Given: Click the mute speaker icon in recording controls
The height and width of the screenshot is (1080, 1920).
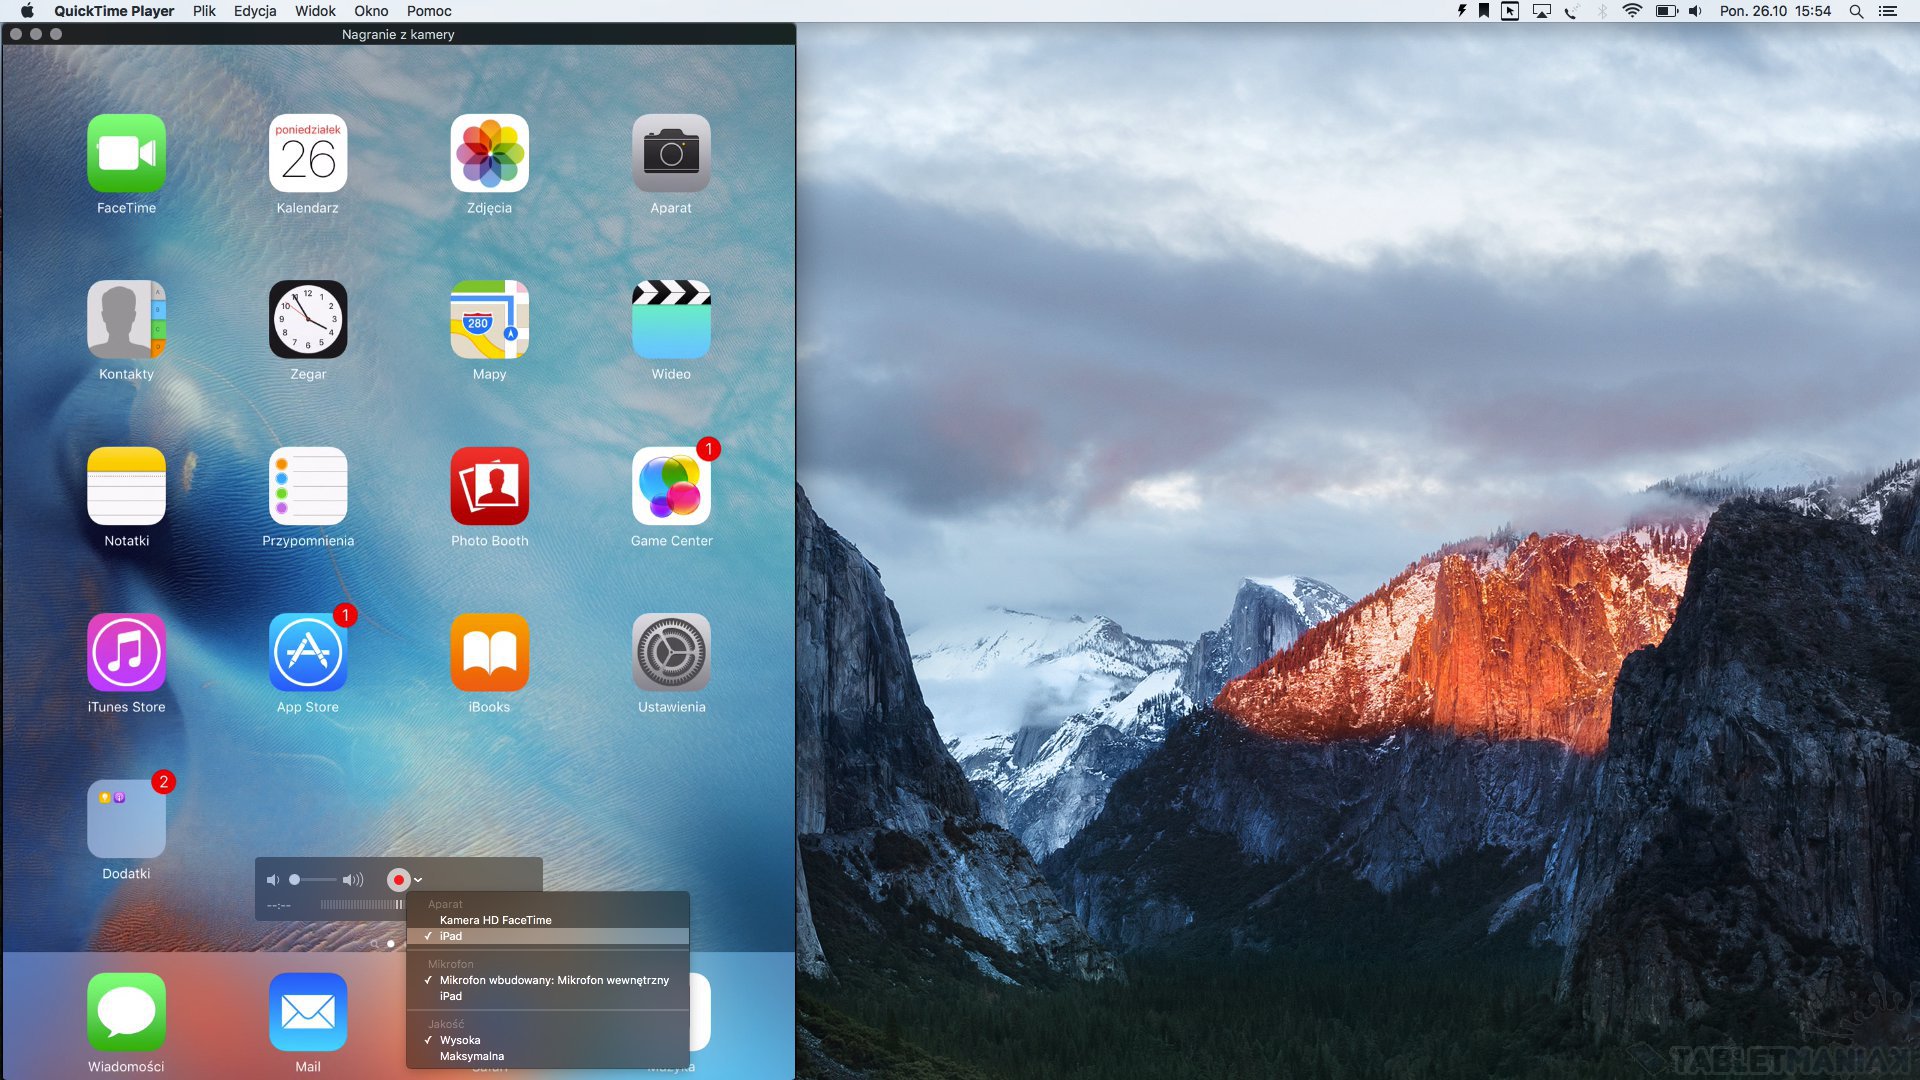Looking at the screenshot, I should click(x=272, y=880).
